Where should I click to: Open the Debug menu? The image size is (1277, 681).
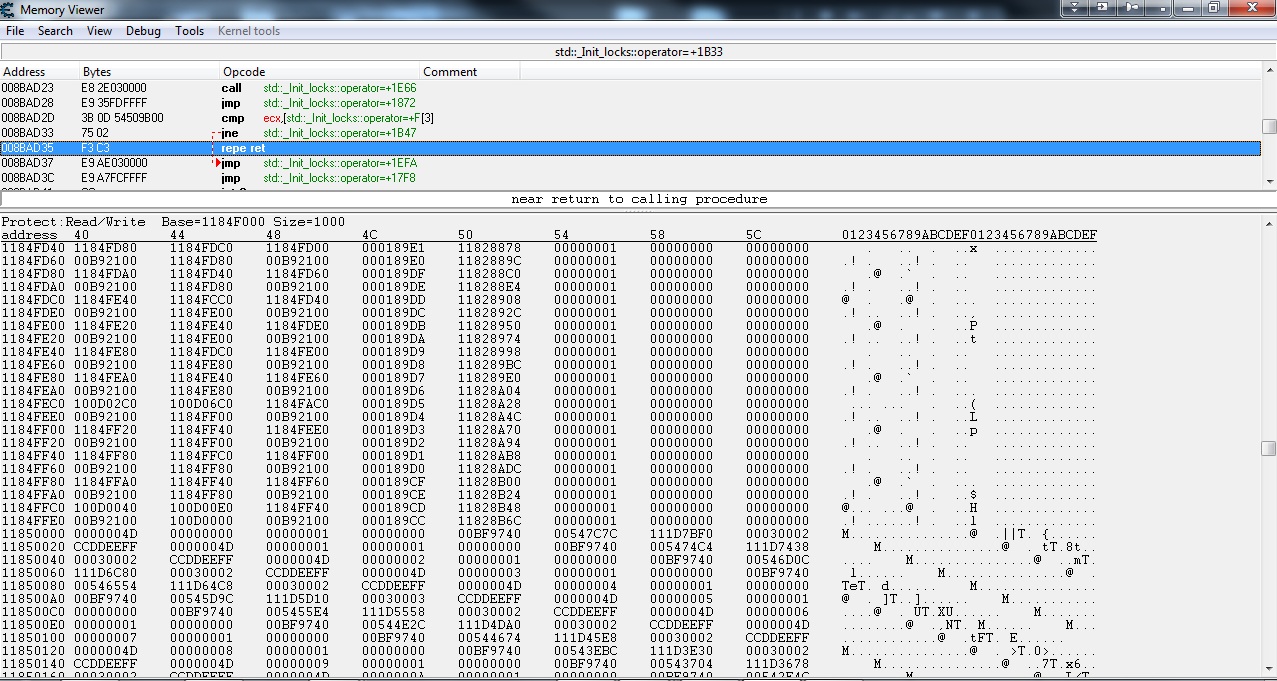pyautogui.click(x=143, y=31)
